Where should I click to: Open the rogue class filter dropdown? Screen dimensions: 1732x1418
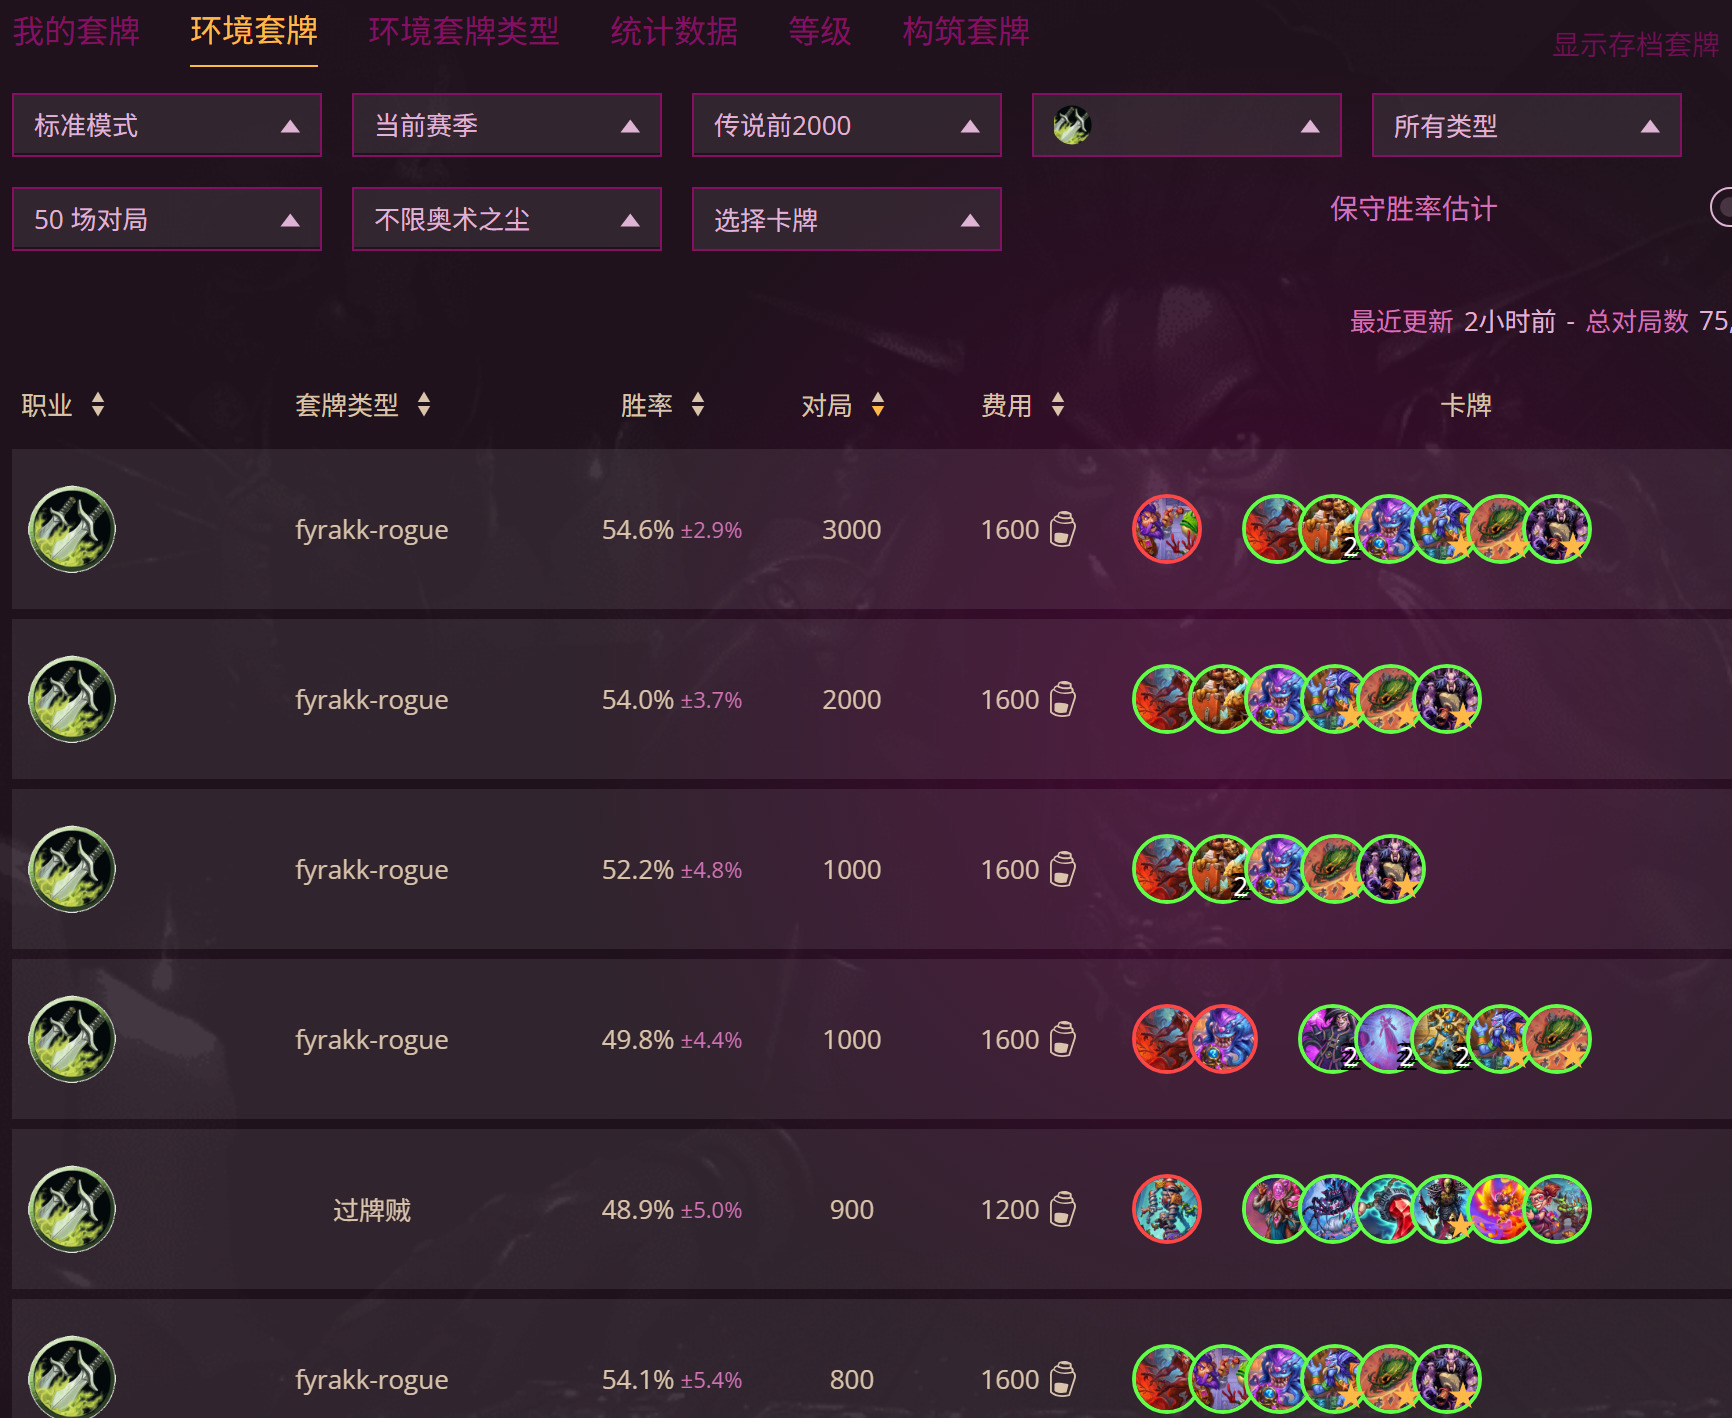[1186, 126]
